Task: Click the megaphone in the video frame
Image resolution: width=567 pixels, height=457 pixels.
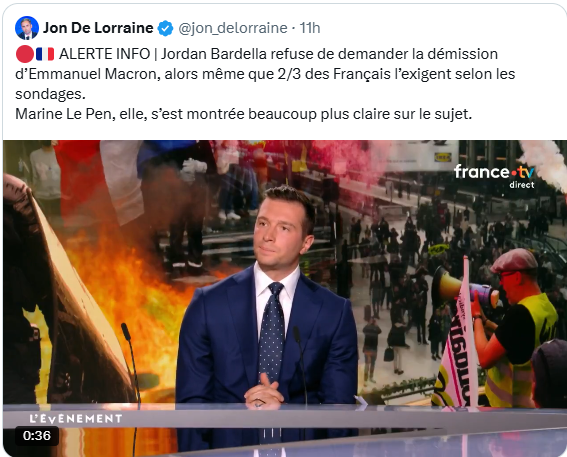Action: click(x=464, y=288)
